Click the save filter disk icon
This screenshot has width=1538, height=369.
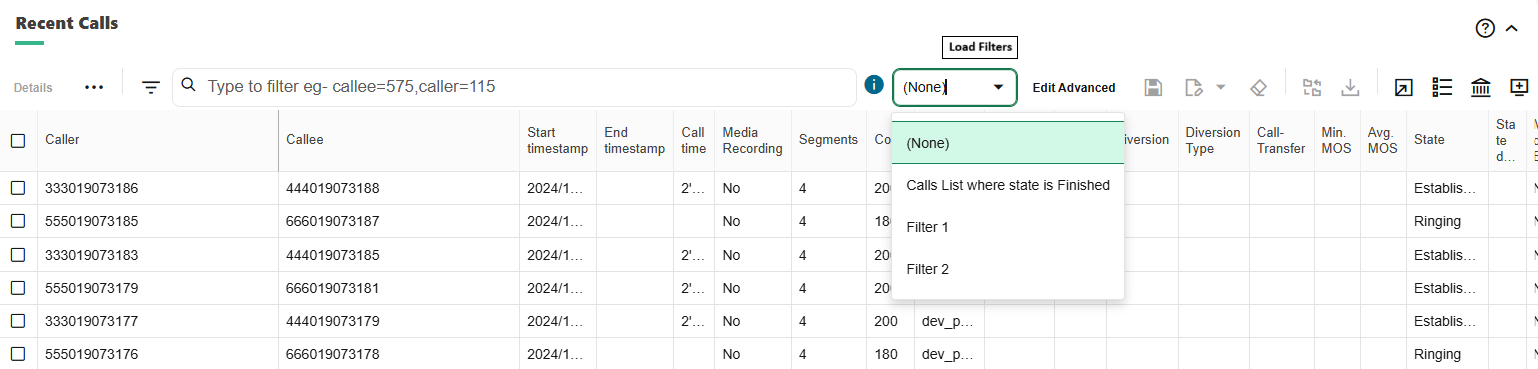(1153, 87)
